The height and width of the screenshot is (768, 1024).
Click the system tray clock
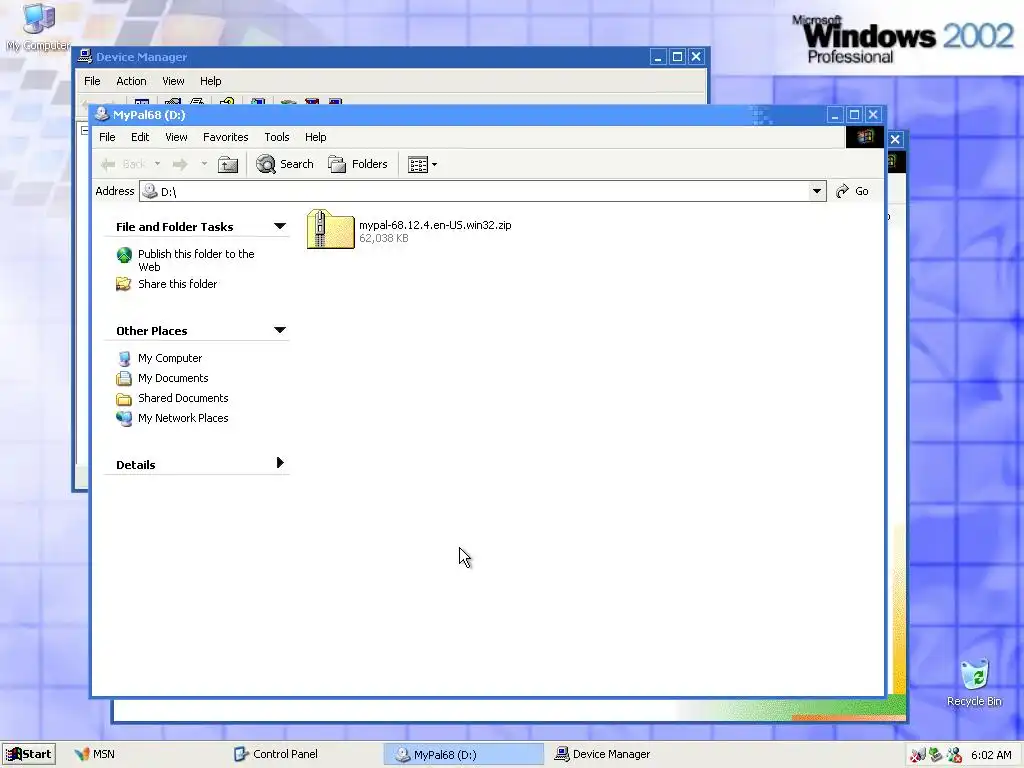[x=991, y=755]
